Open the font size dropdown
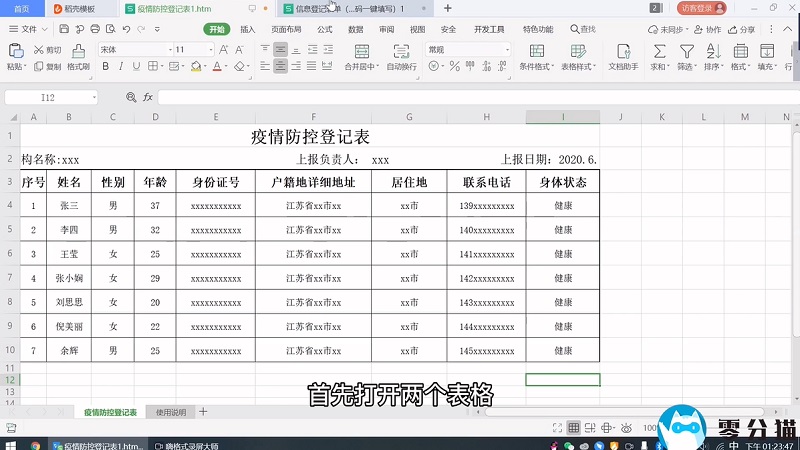The height and width of the screenshot is (450, 800). [x=208, y=49]
